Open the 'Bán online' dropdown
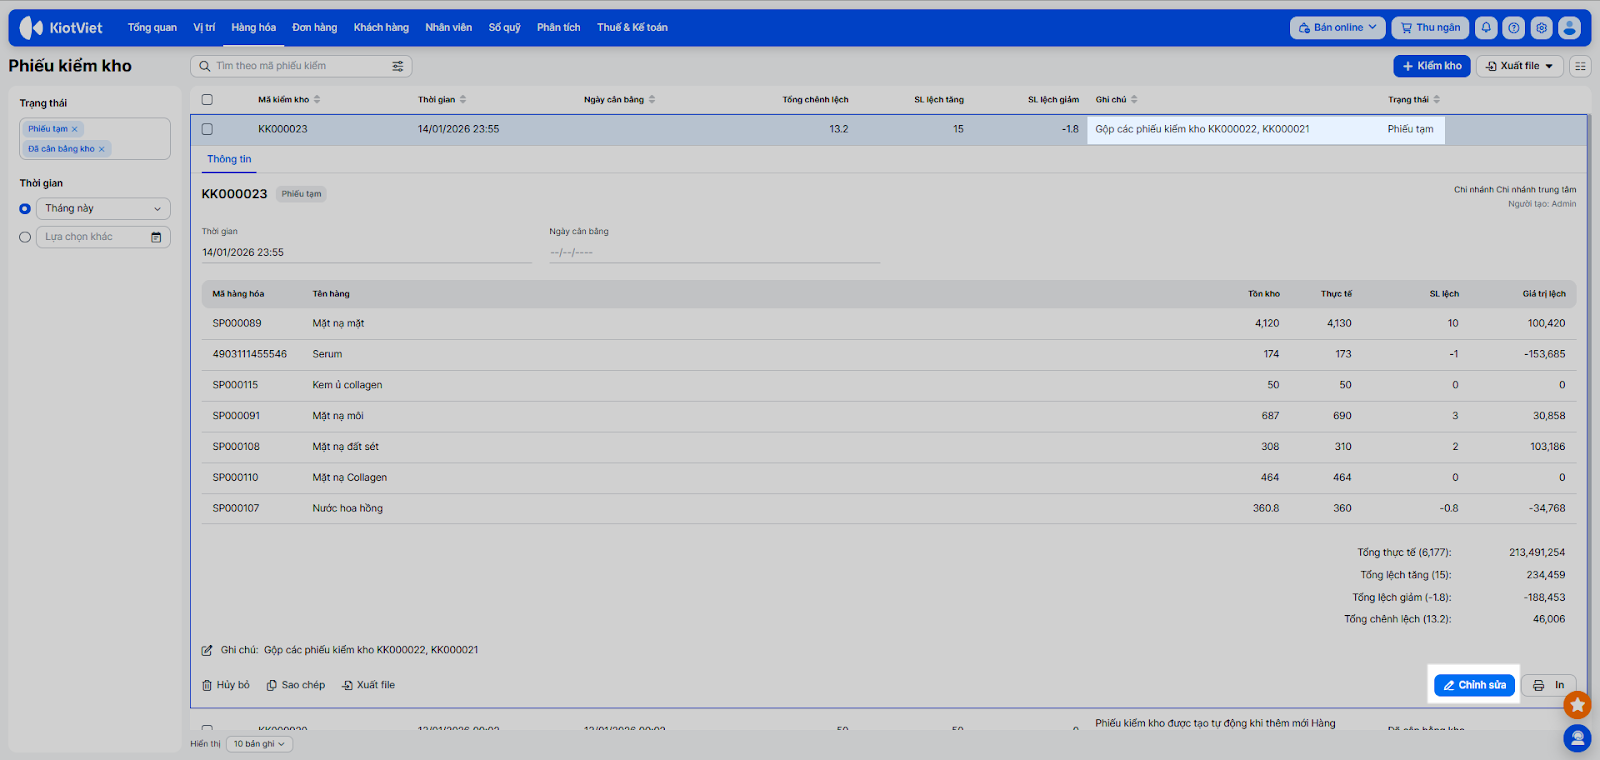 pos(1337,28)
